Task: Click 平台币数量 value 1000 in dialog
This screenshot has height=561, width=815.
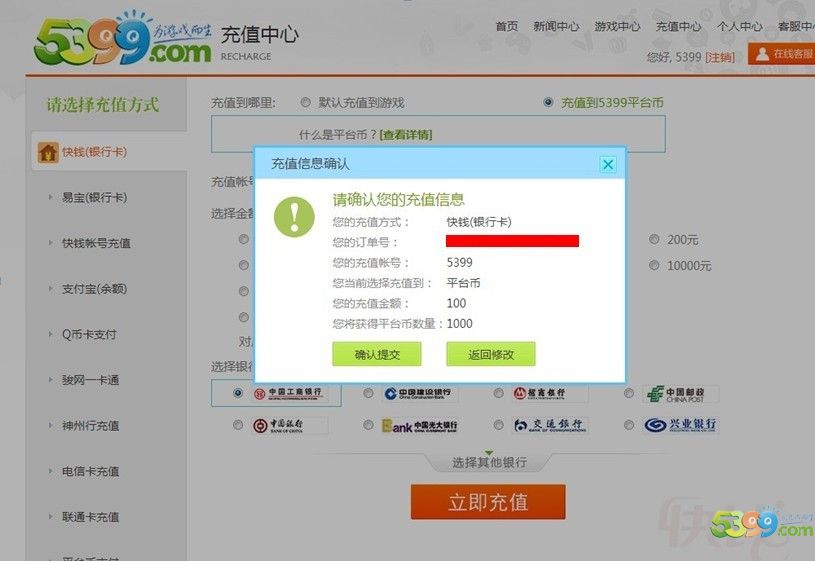Action: (x=459, y=324)
